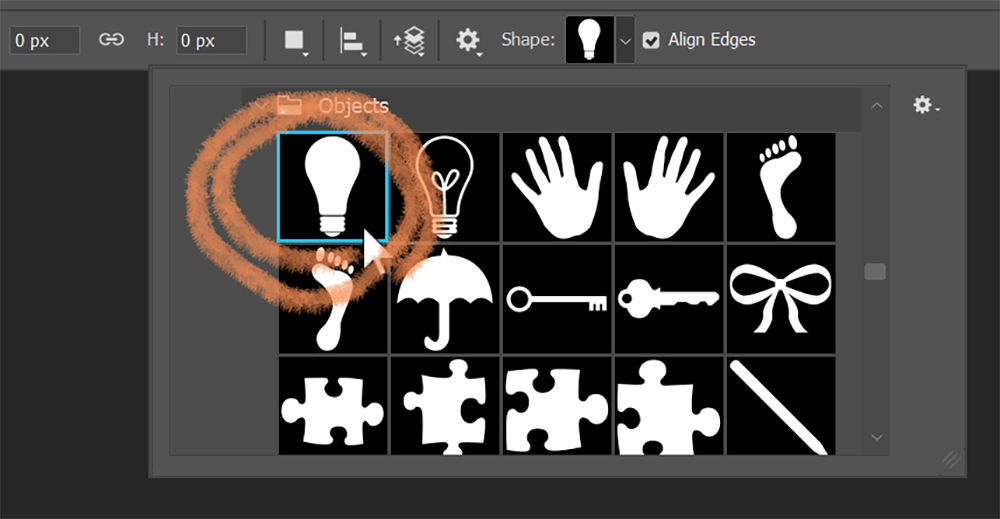The width and height of the screenshot is (1000, 519).
Task: Pick the footprint shape in the second row
Action: 333,299
